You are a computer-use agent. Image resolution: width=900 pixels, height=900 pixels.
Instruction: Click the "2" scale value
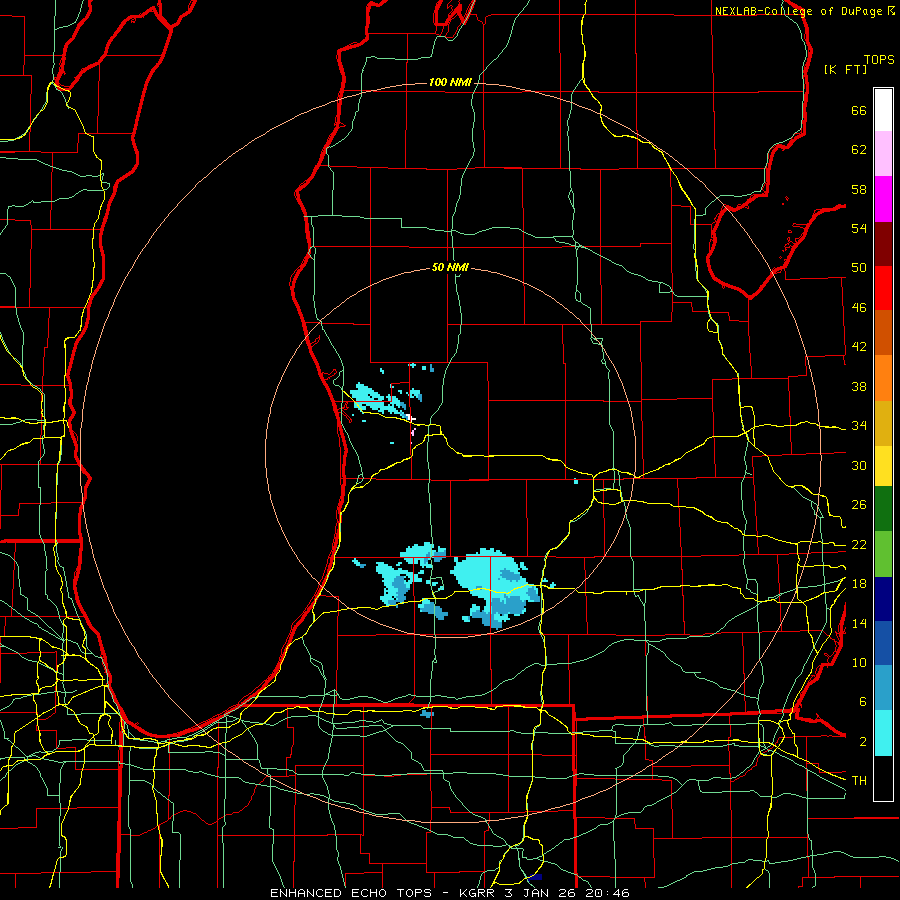[862, 742]
